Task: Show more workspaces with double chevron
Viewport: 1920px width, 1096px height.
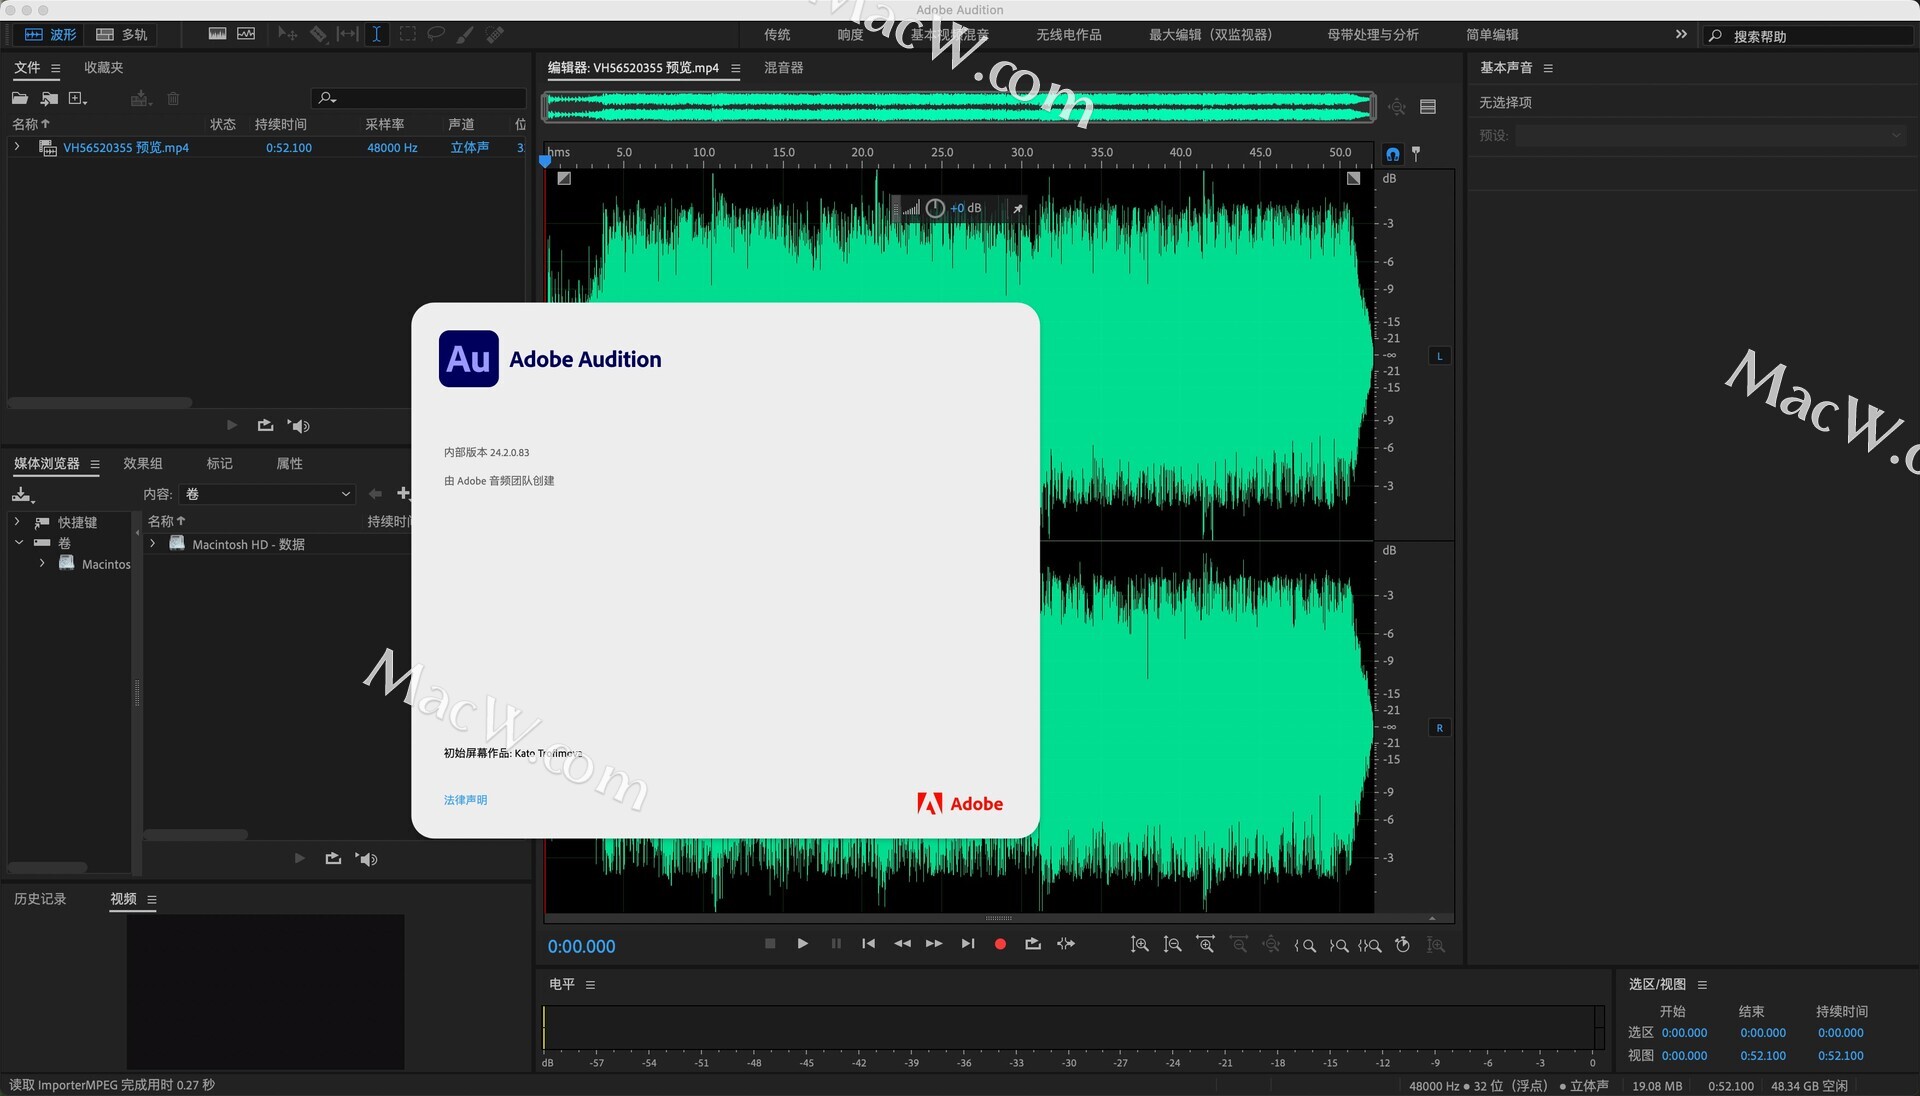Action: pyautogui.click(x=1681, y=34)
